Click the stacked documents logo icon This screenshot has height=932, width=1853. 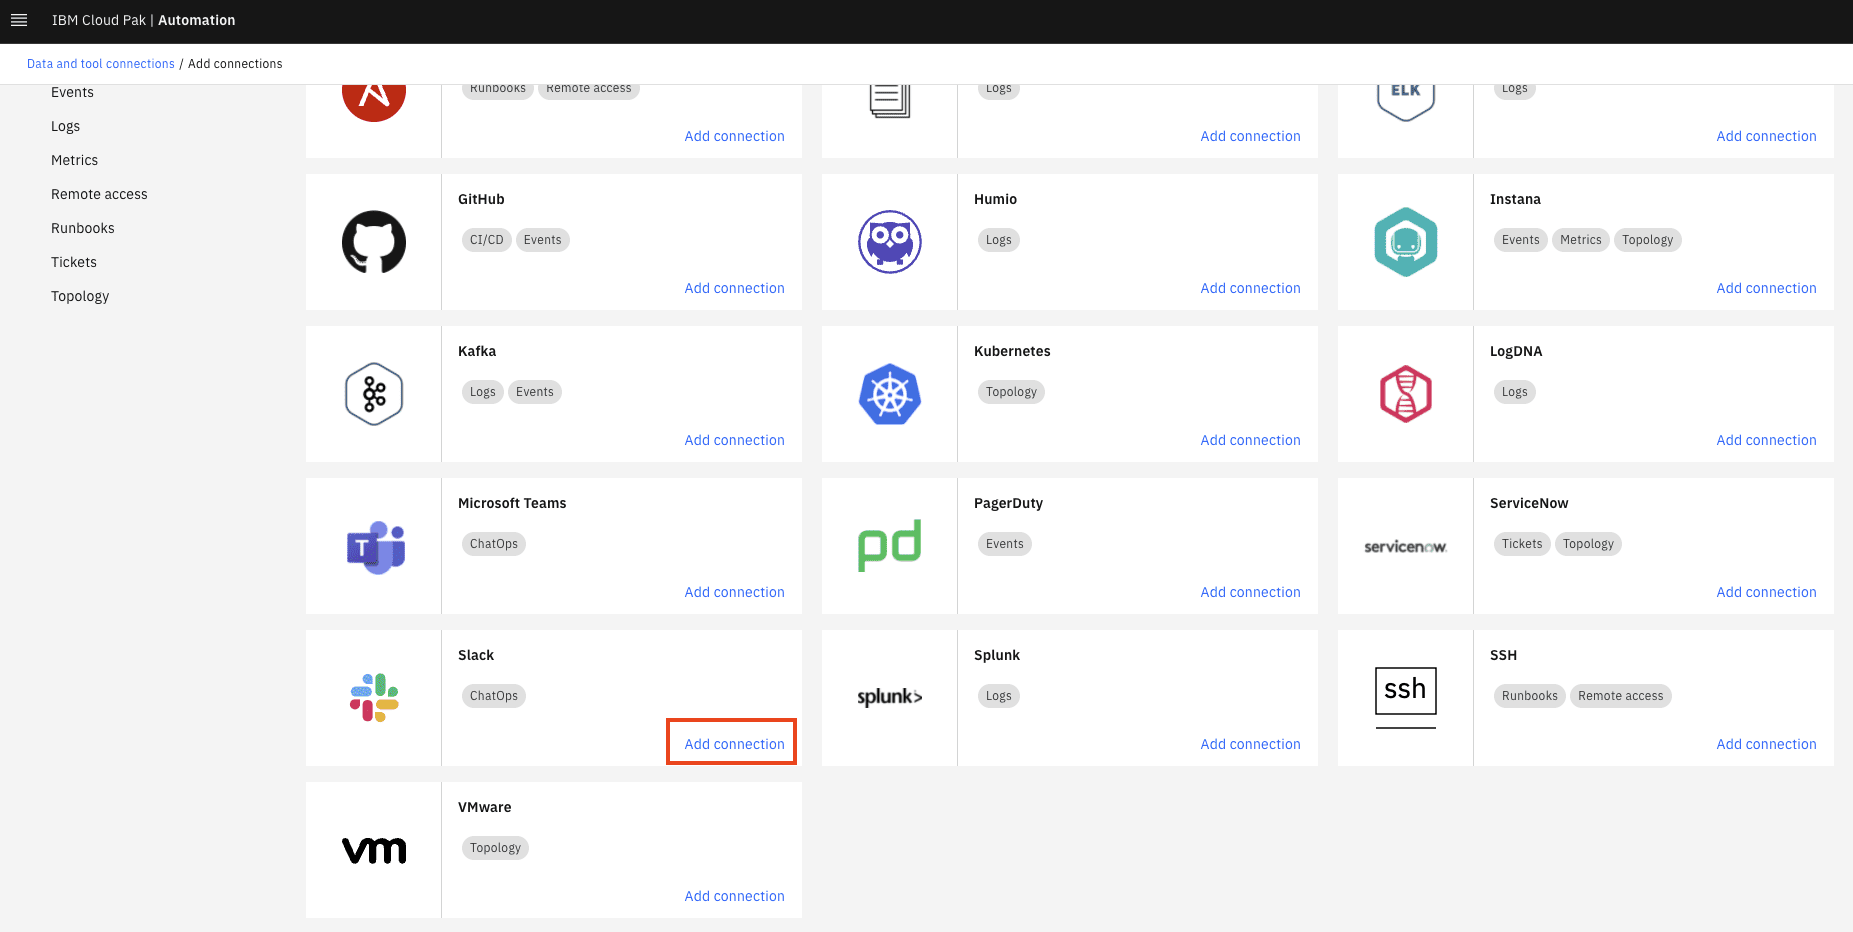890,101
